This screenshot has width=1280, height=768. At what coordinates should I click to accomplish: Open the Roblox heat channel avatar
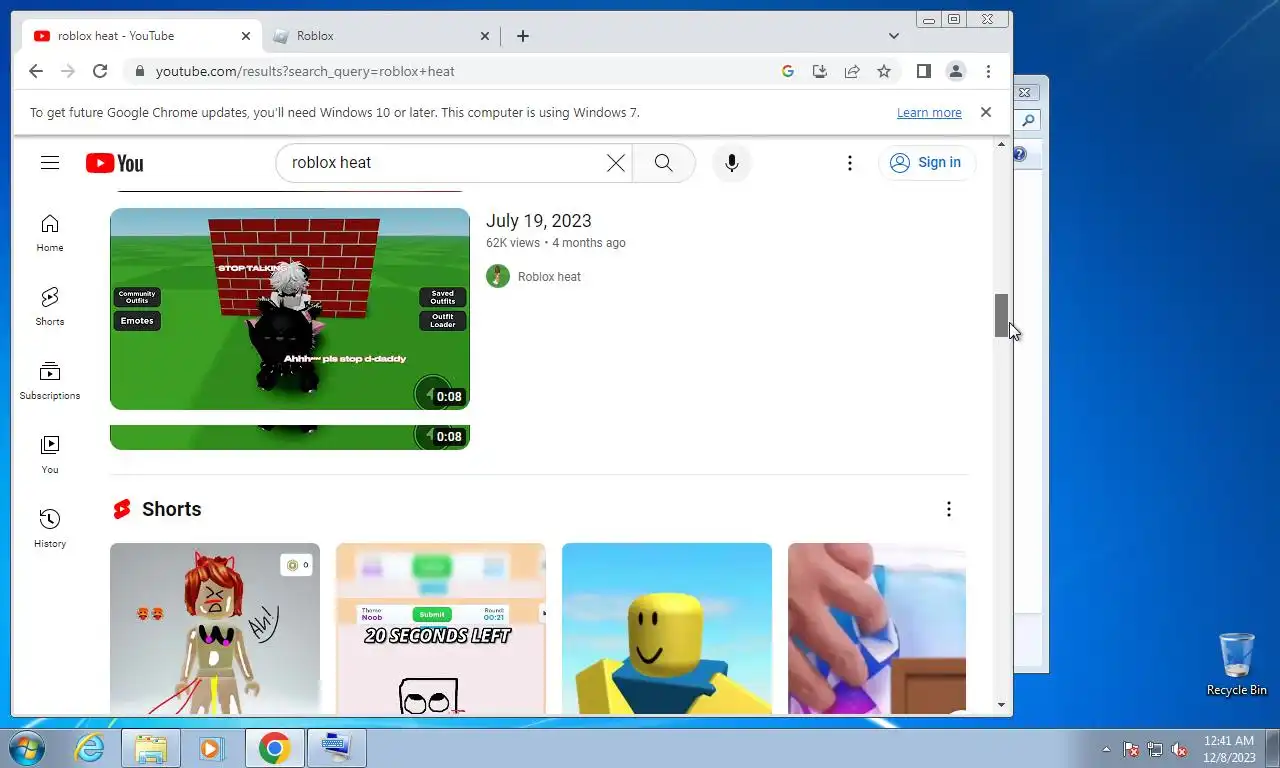498,276
